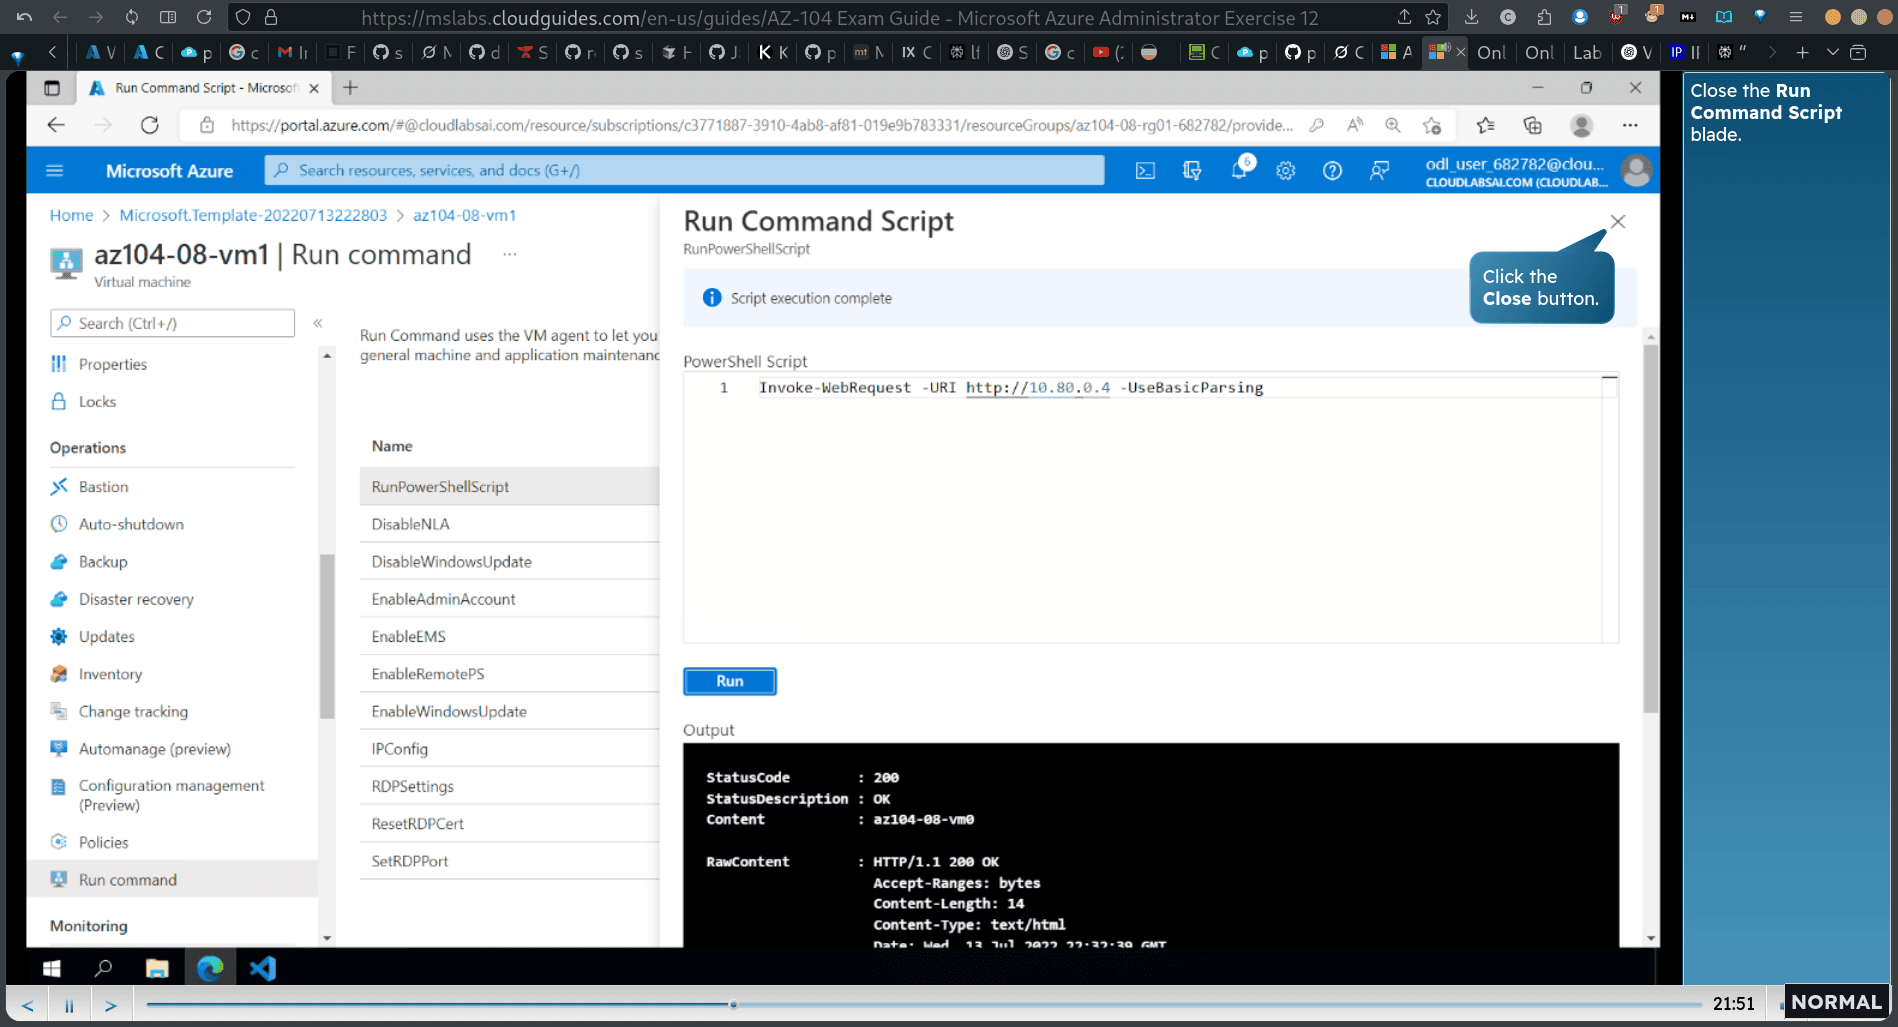Open the Windows Start button

[52, 968]
